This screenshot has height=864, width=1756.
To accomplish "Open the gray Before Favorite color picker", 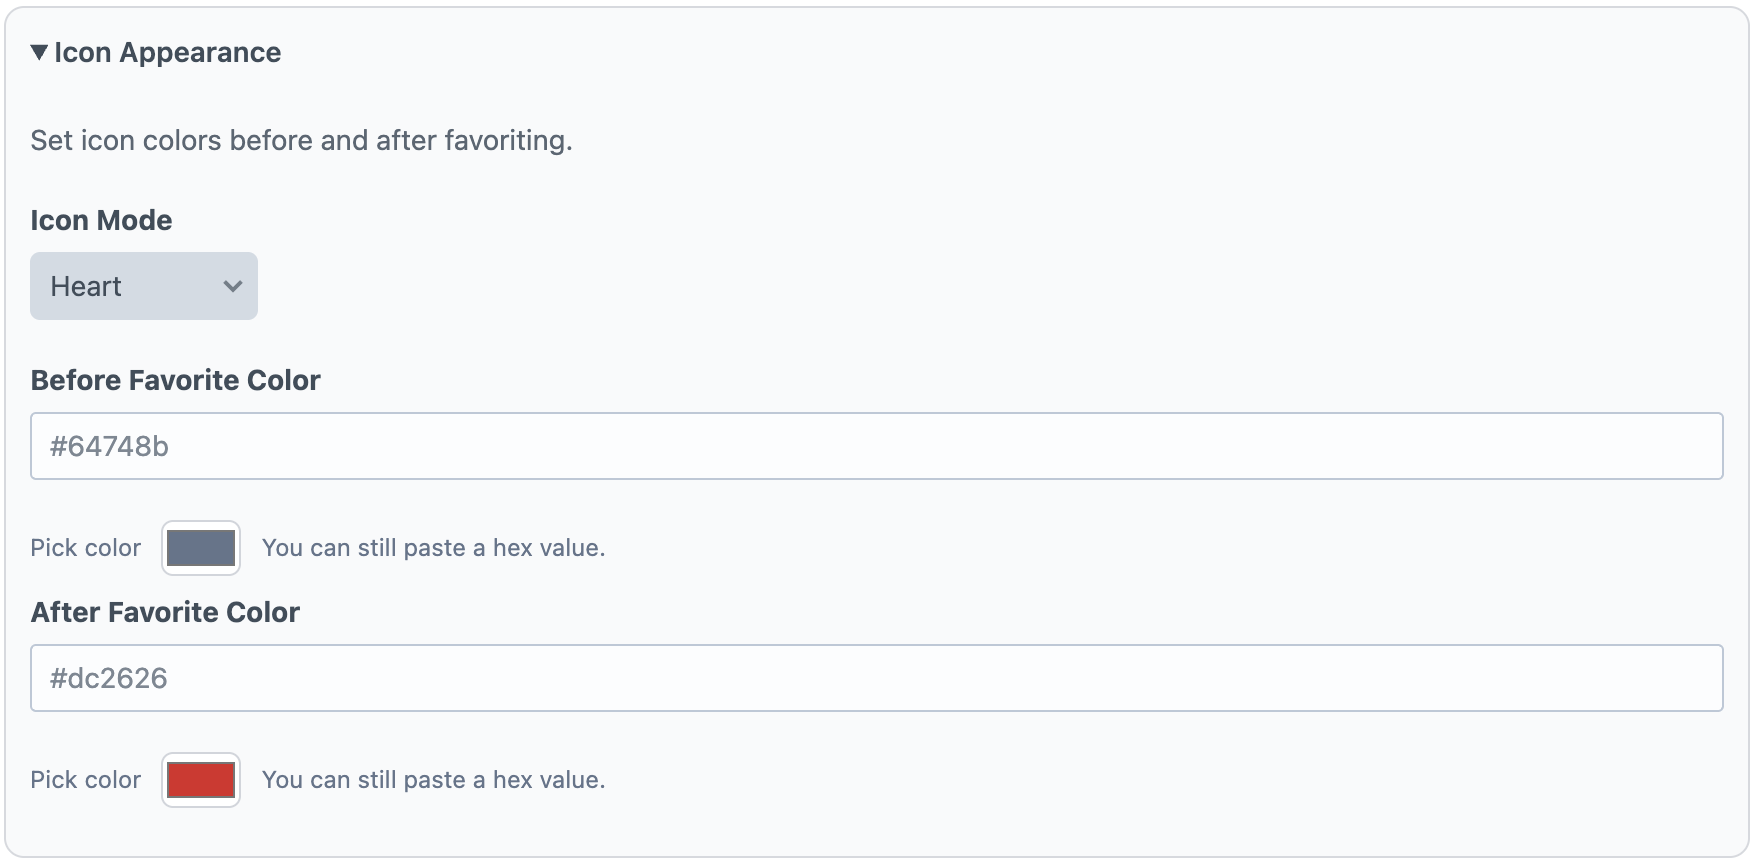I will 201,548.
